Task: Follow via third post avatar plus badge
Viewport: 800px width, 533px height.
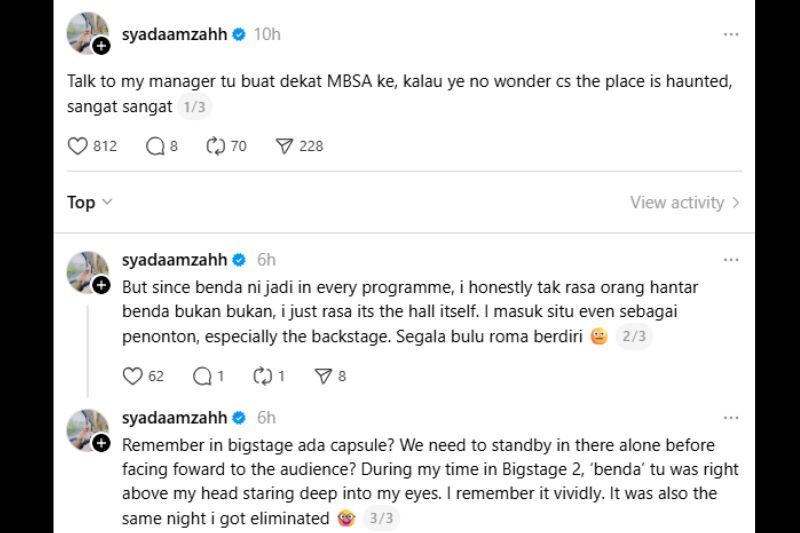Action: pyautogui.click(x=101, y=443)
